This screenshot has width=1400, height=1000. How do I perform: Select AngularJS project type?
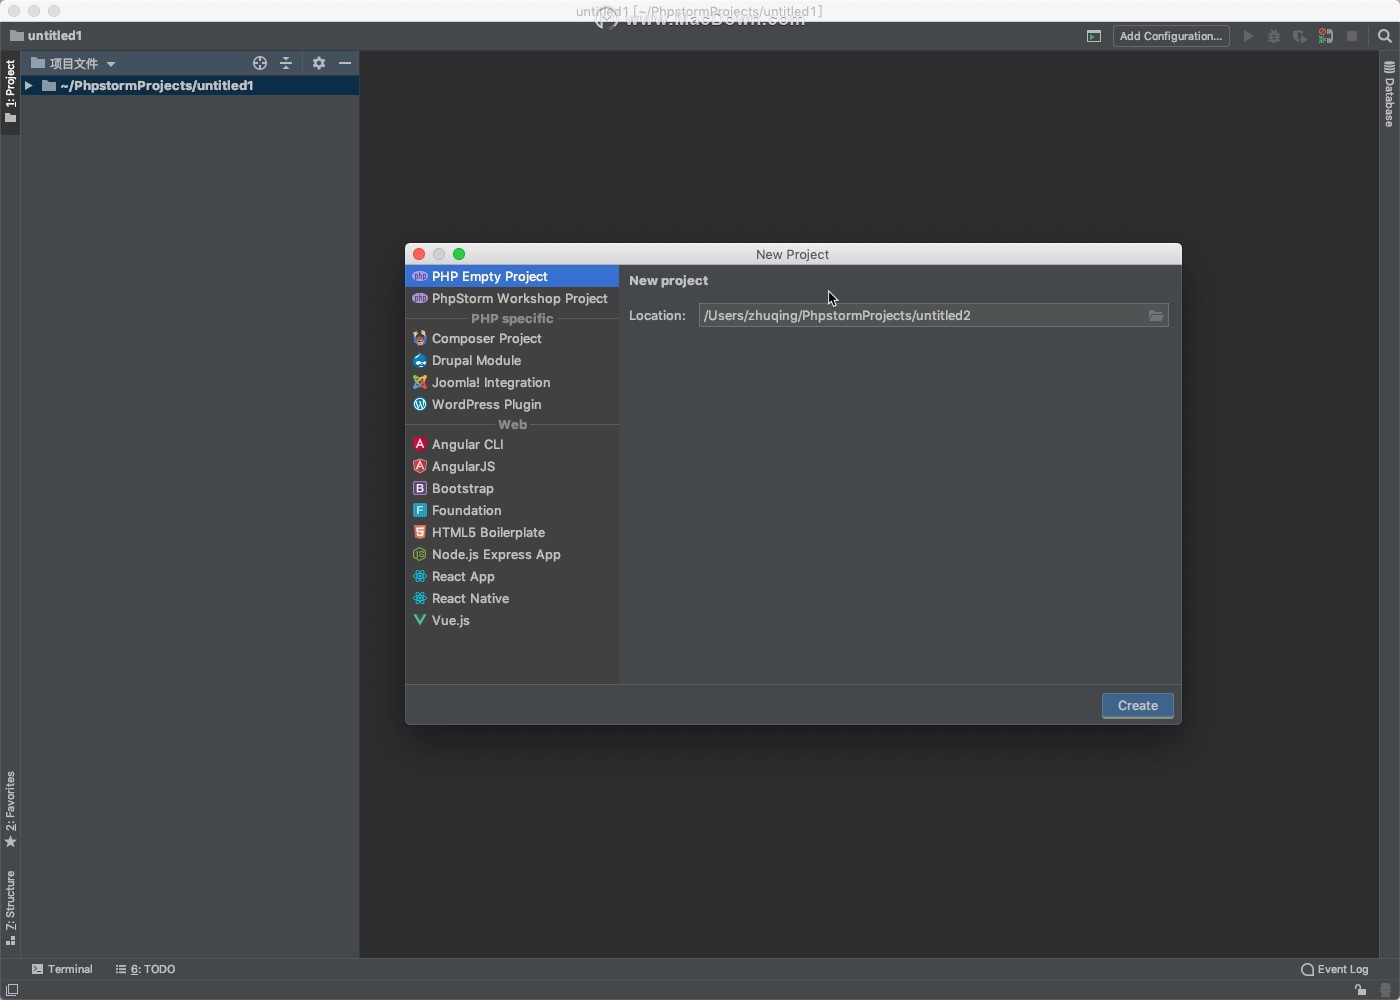(512, 466)
